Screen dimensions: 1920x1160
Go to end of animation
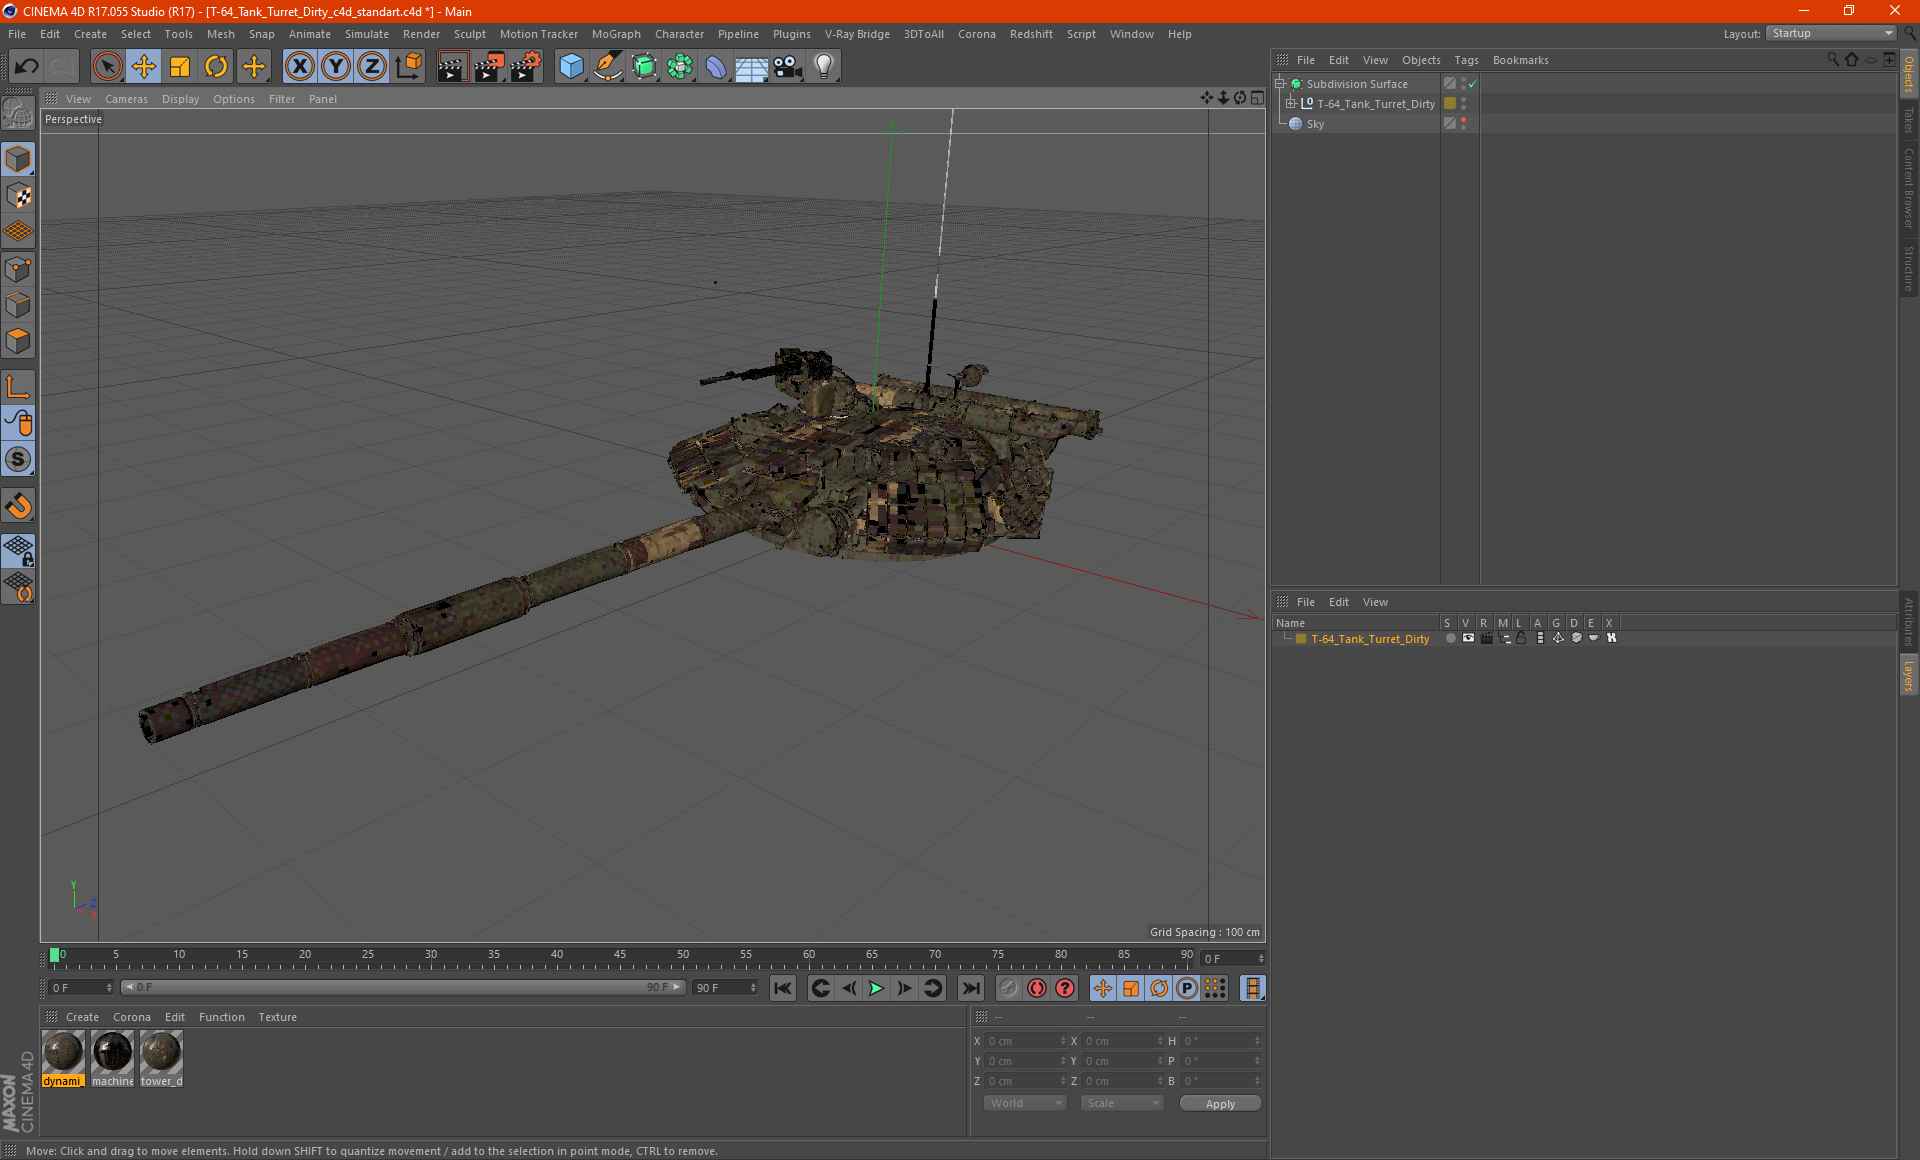click(970, 988)
